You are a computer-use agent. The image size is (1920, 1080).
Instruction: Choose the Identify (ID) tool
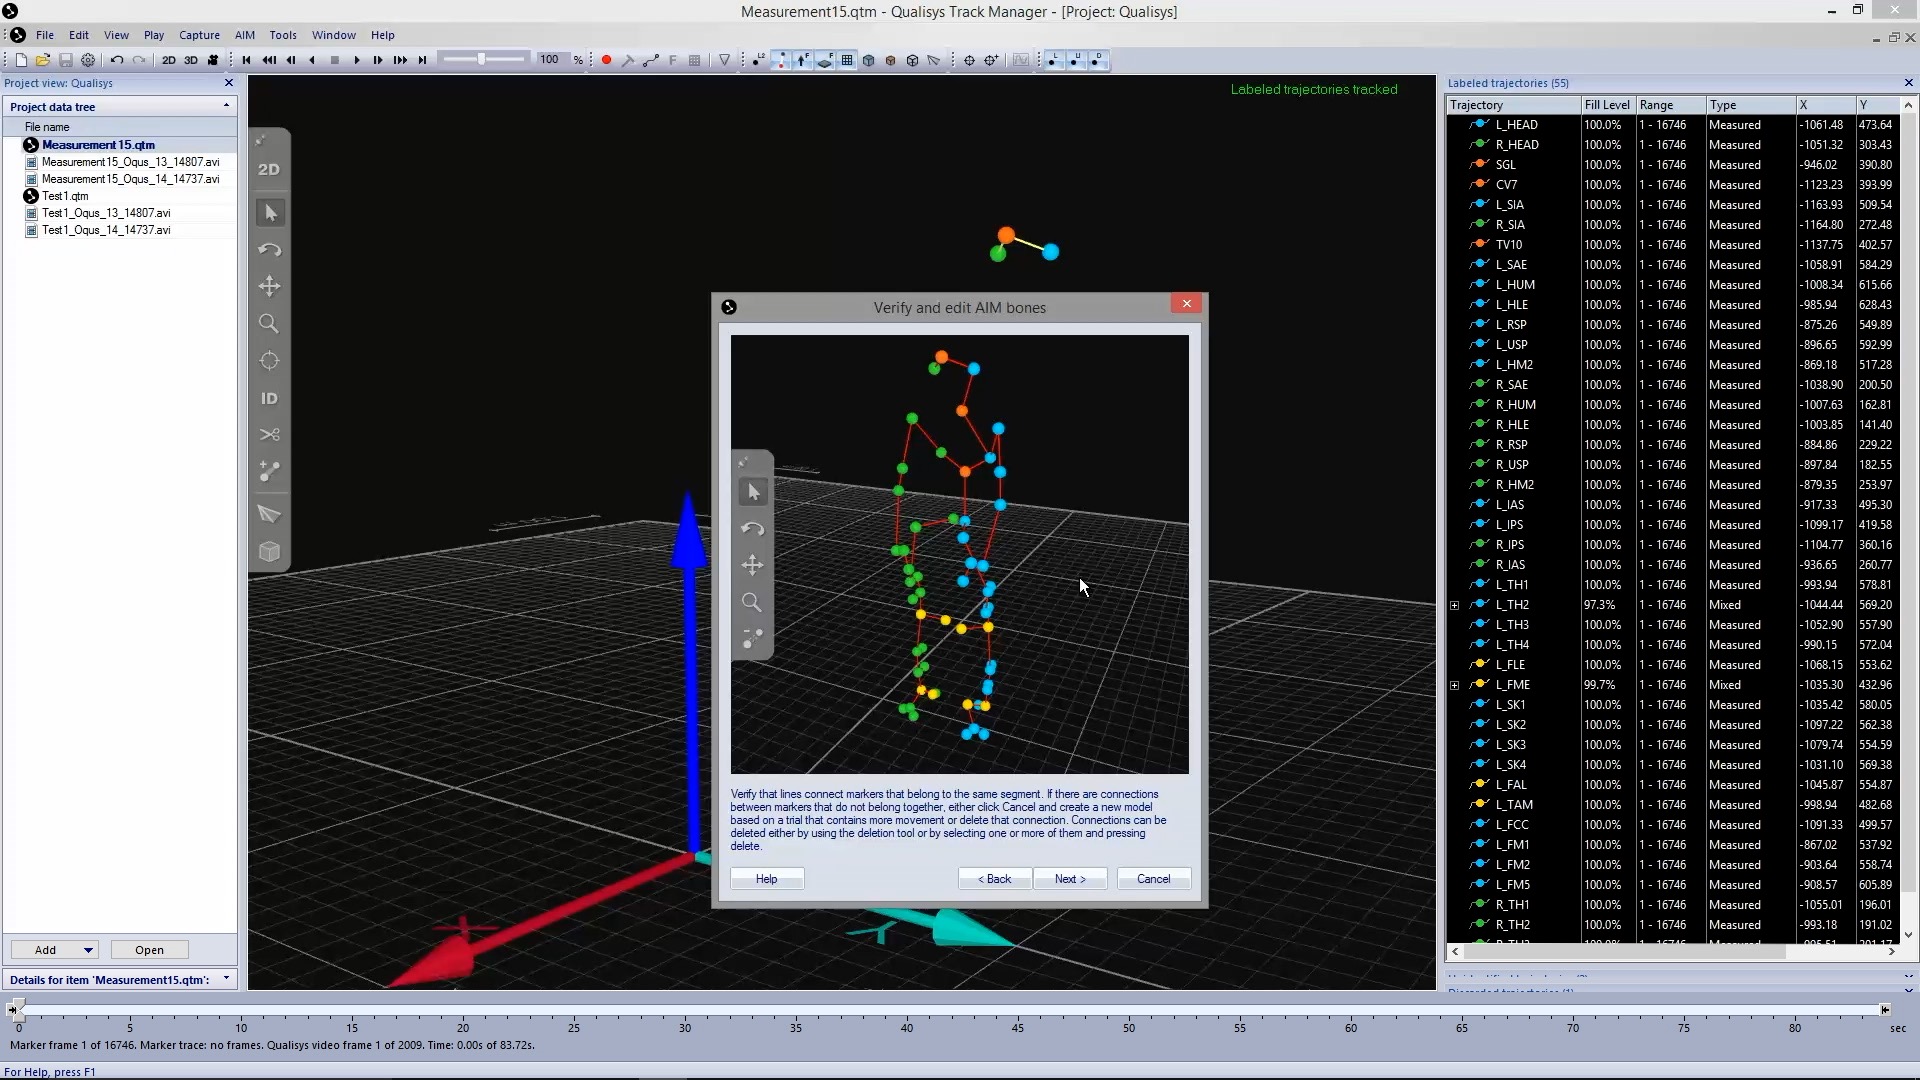(x=269, y=398)
